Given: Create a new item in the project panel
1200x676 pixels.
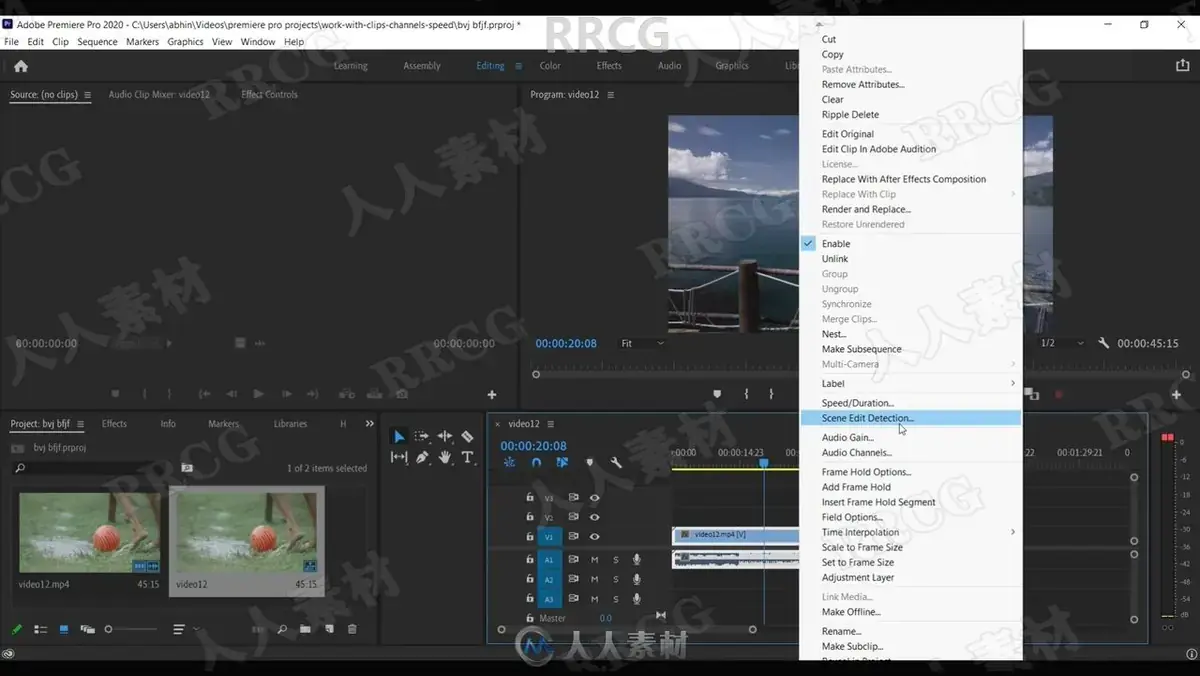Looking at the screenshot, I should (x=328, y=629).
